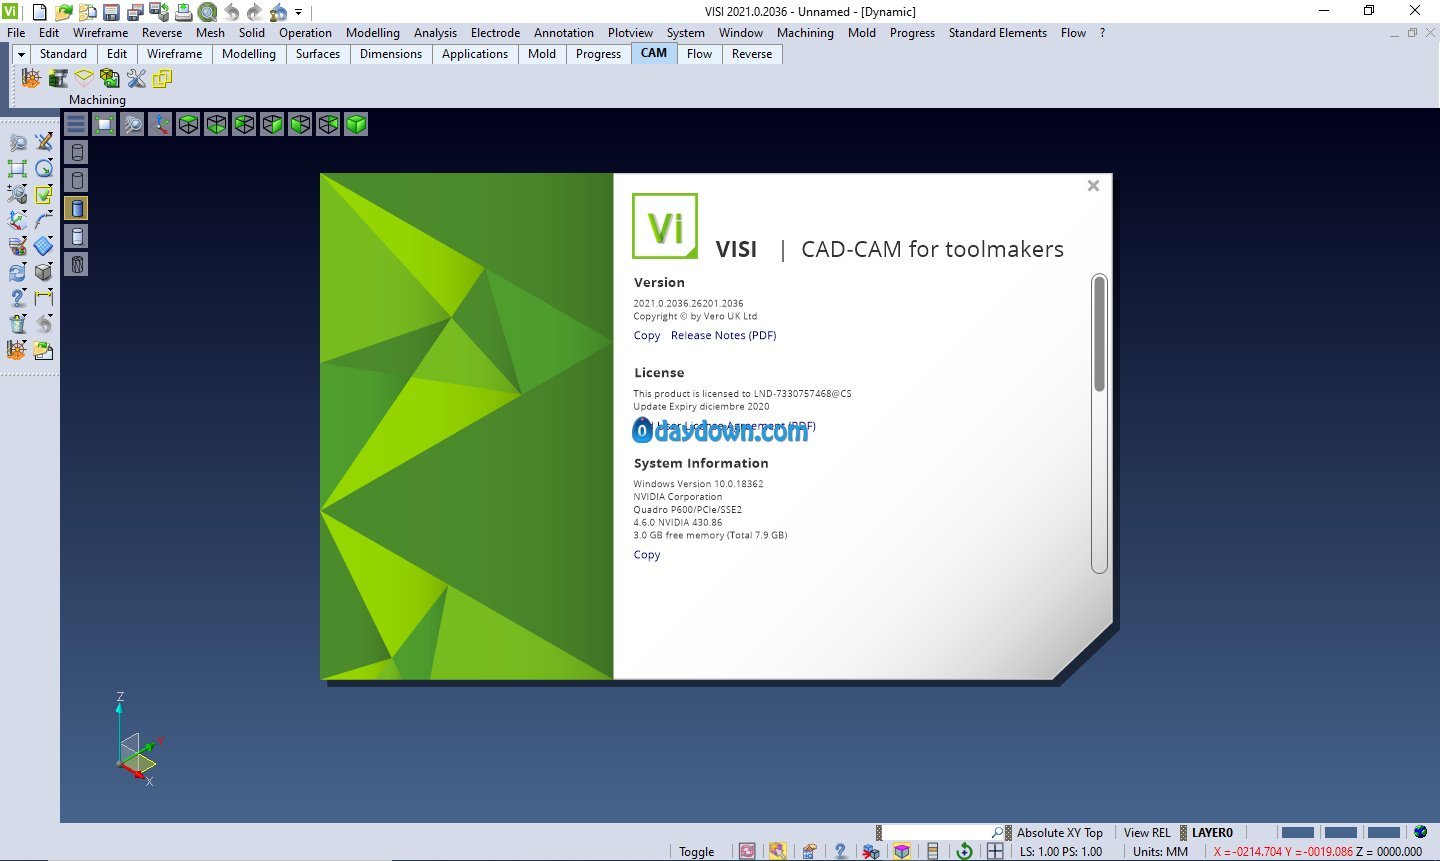Open the layers palette tool dropdown
Image resolution: width=1440 pixels, height=861 pixels.
click(x=17, y=246)
